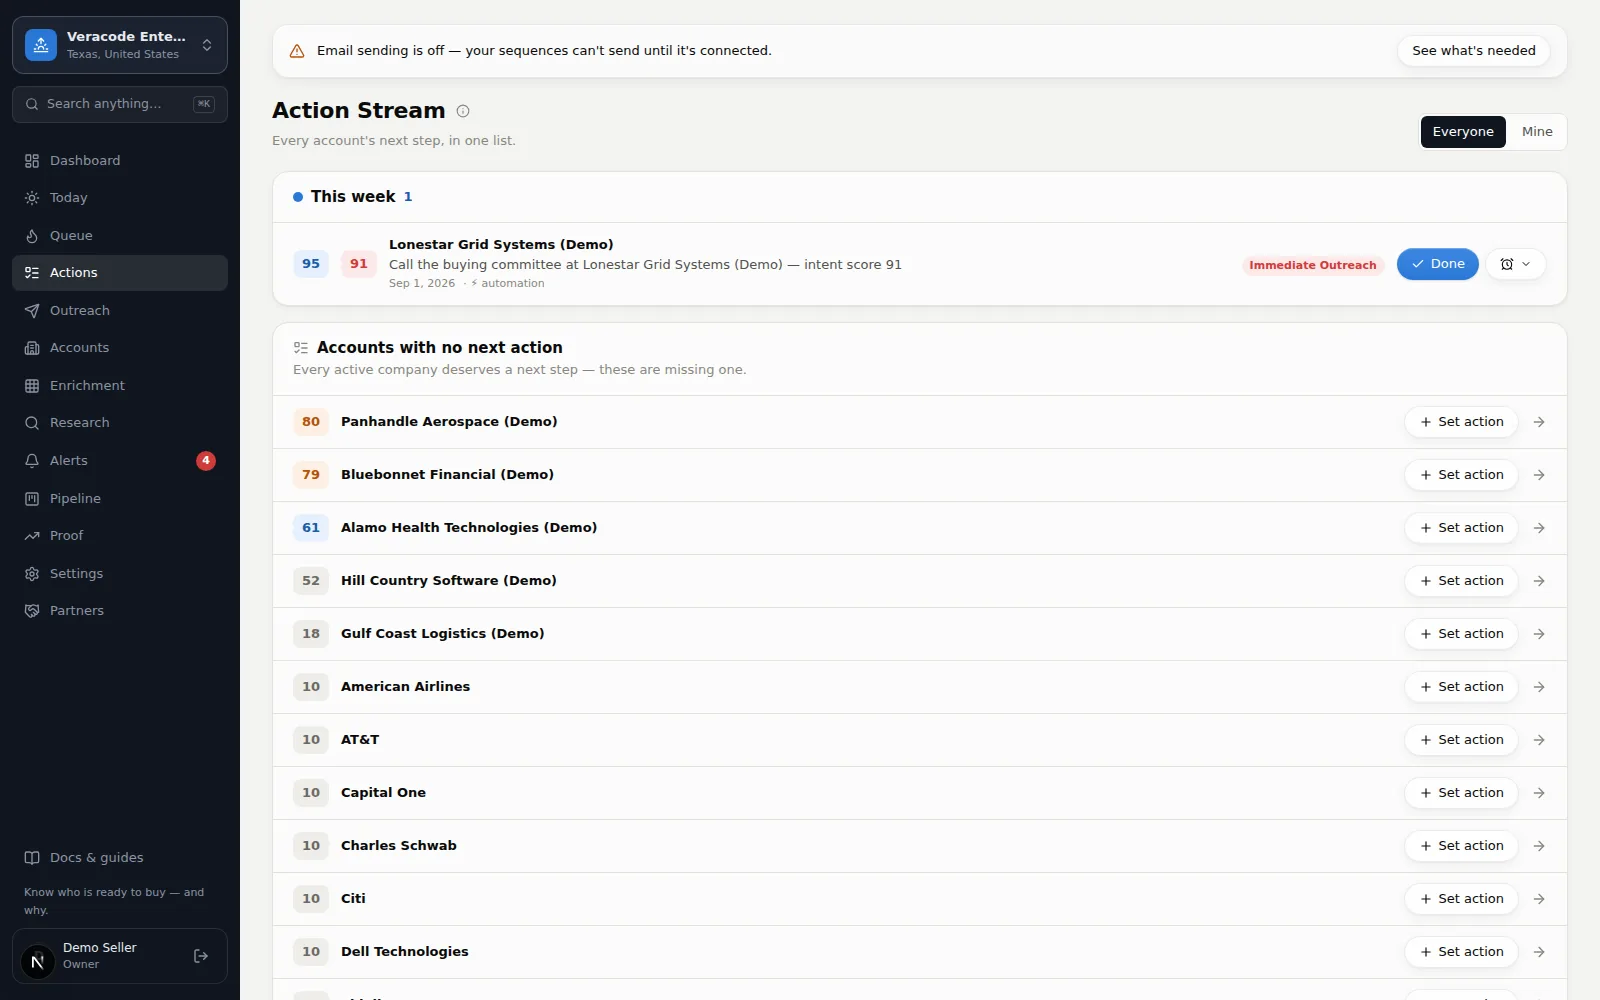Screen dimensions: 1600x1000
Task: Mark Lonestar Grid Systems action as Done
Action: point(1437,264)
